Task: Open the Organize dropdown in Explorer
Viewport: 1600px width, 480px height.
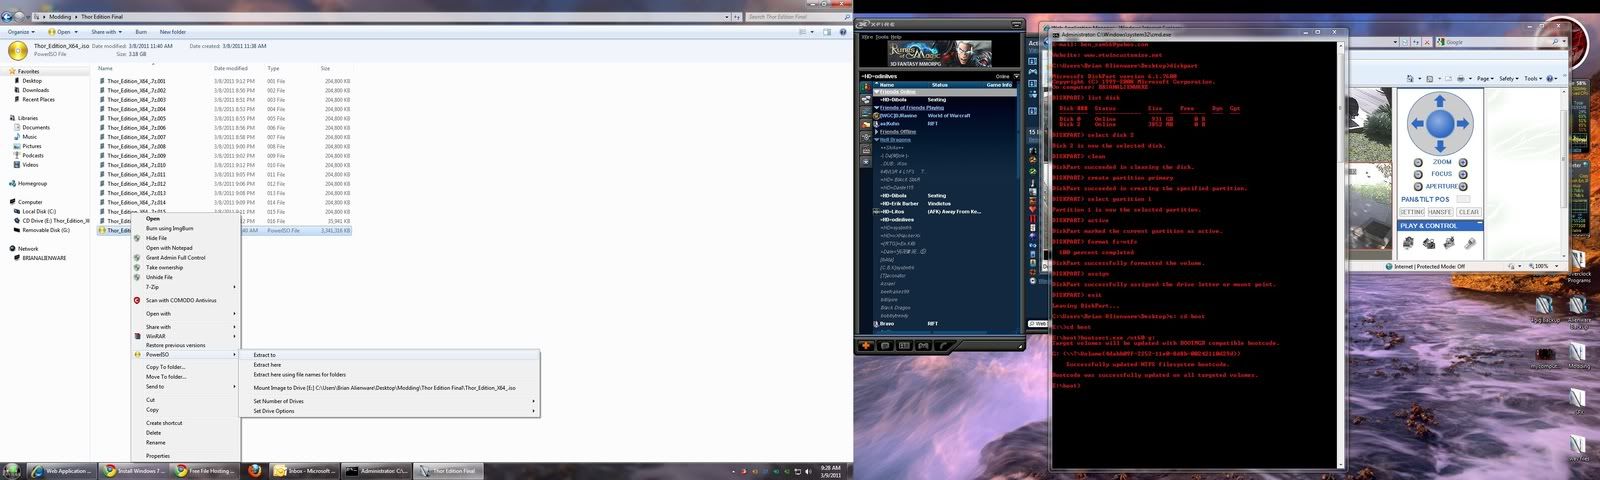Action: coord(19,32)
